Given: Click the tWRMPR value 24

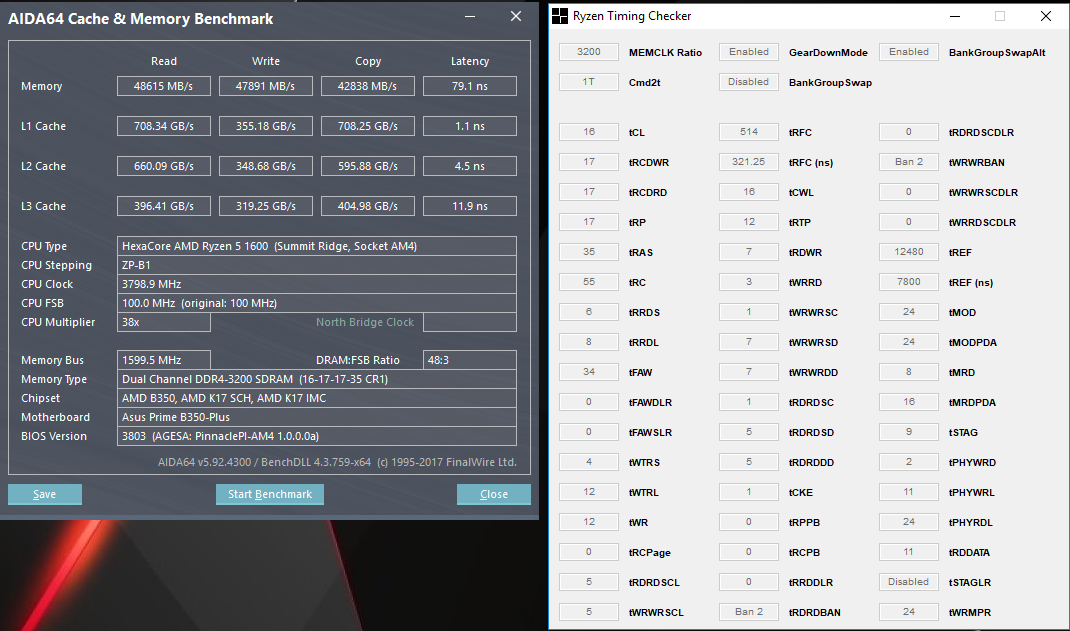Looking at the screenshot, I should tap(909, 612).
